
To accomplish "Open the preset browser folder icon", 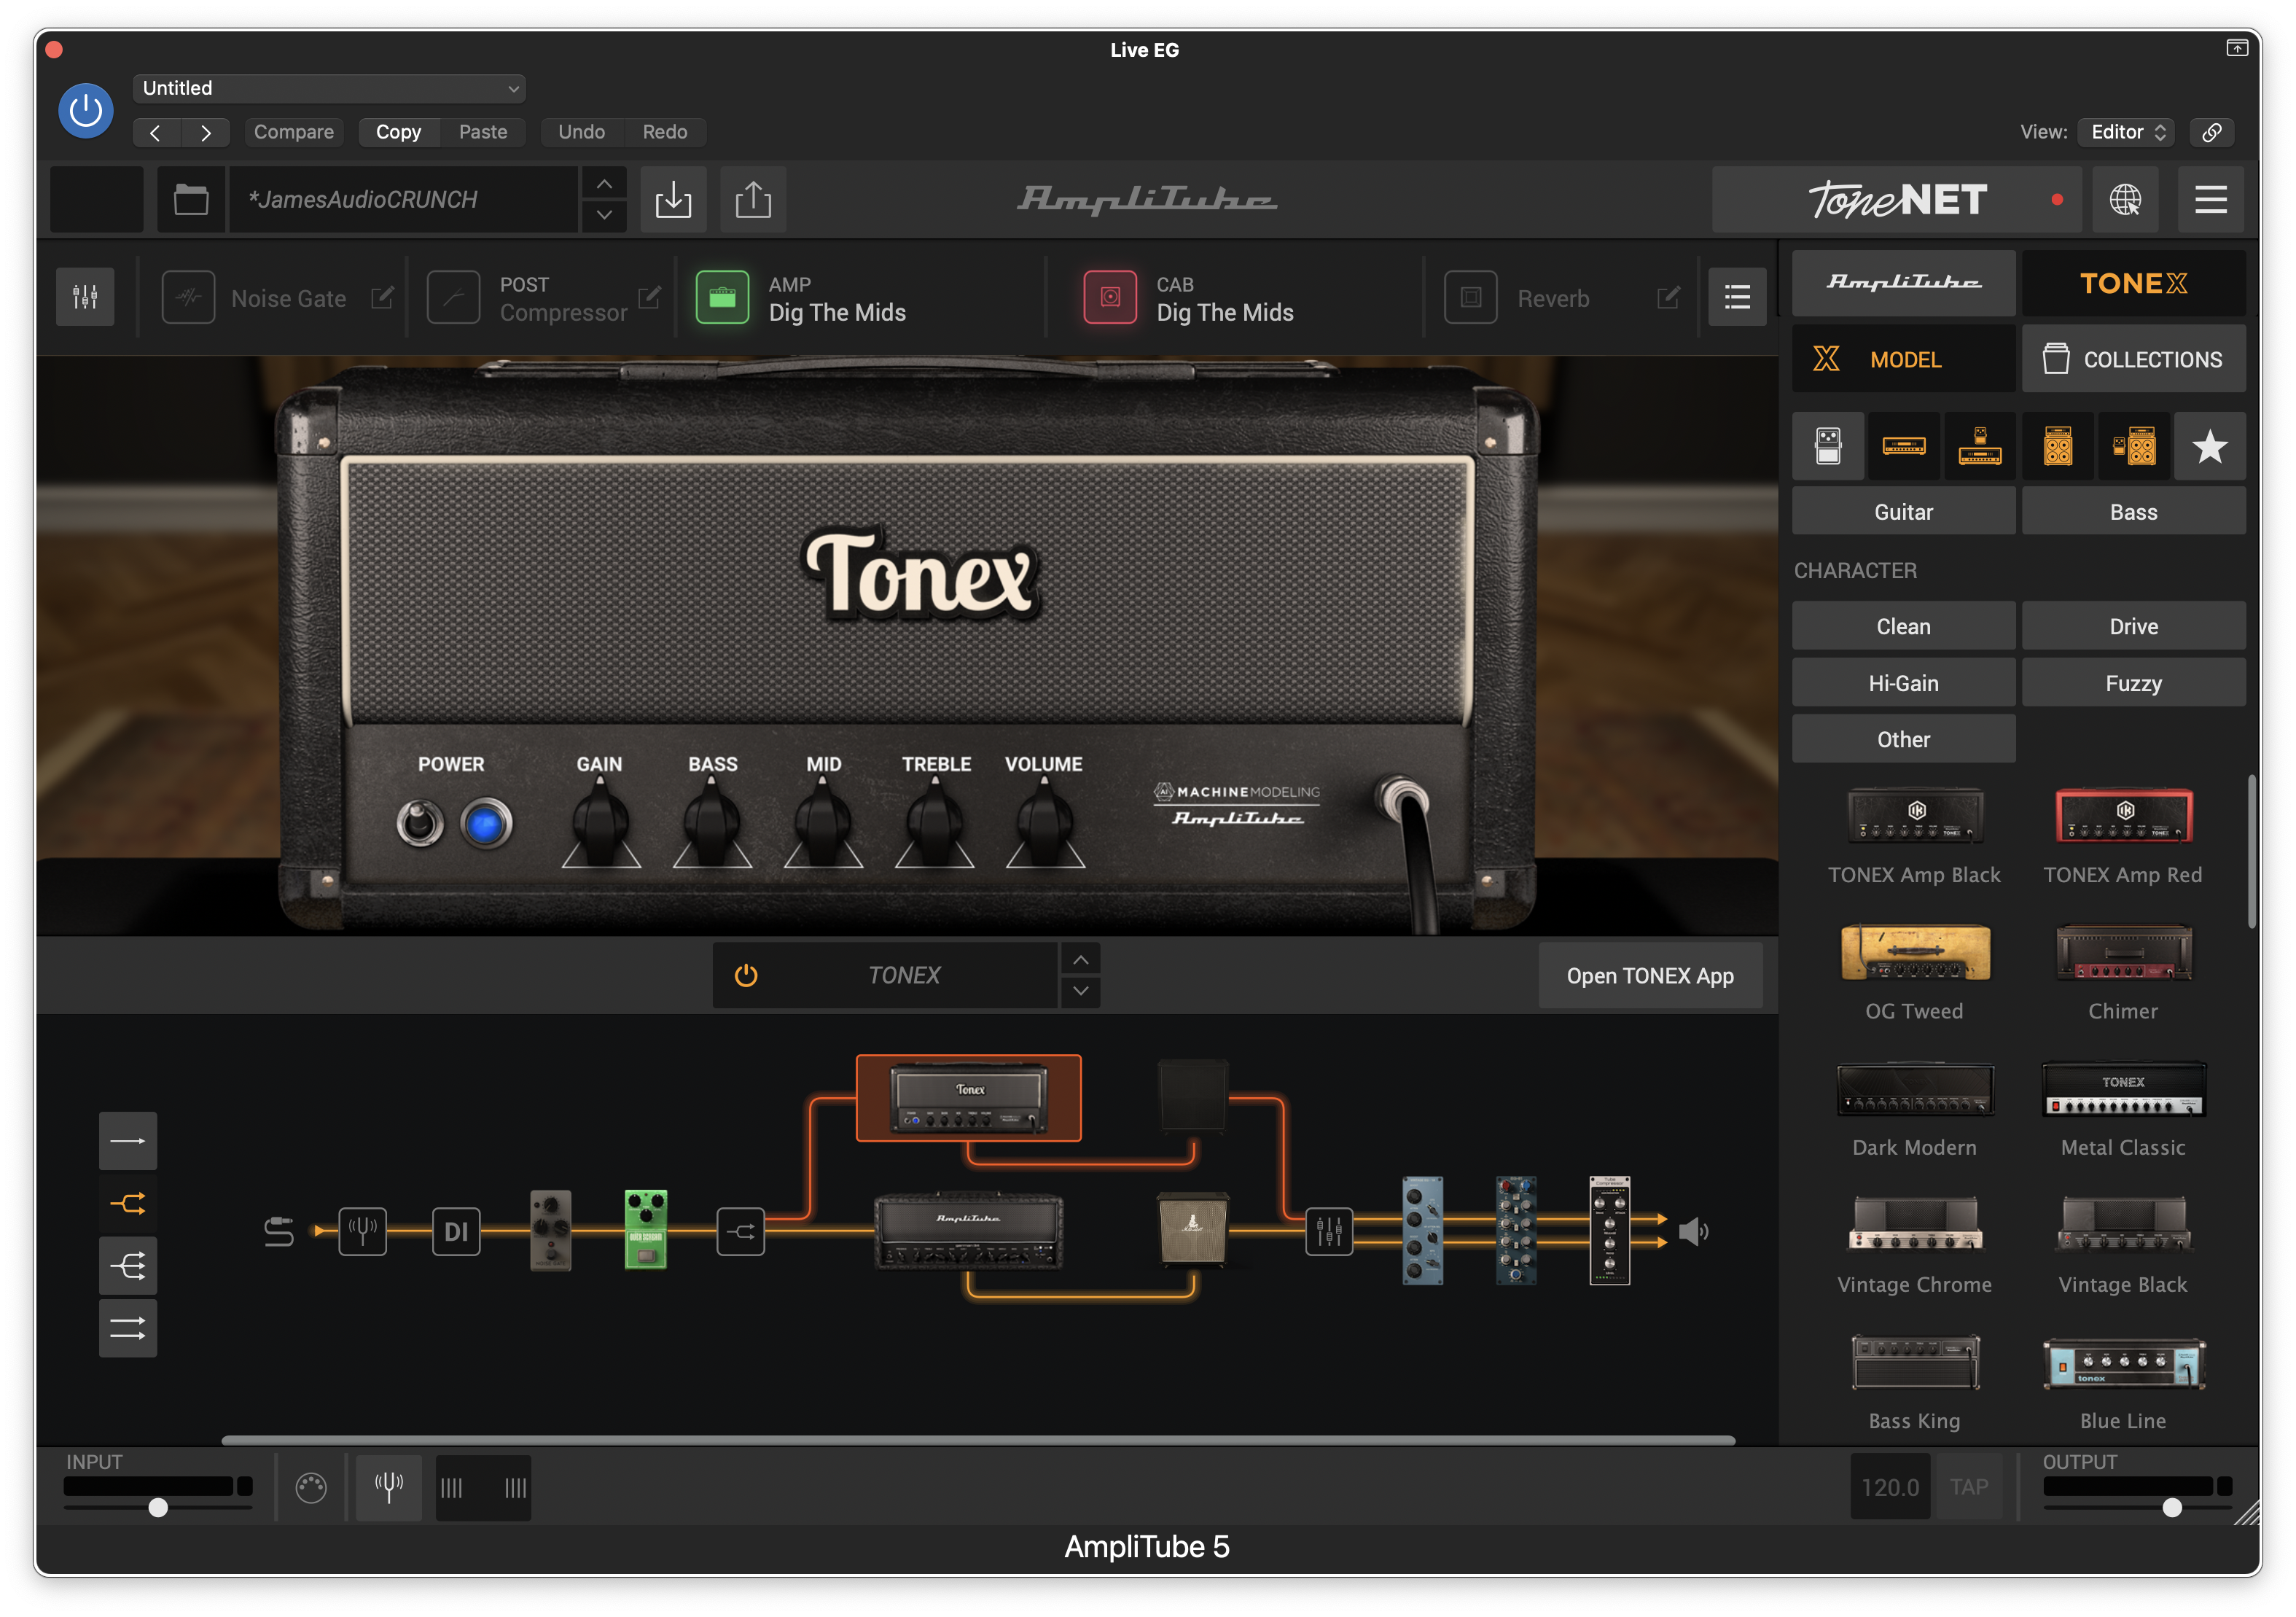I will click(191, 200).
